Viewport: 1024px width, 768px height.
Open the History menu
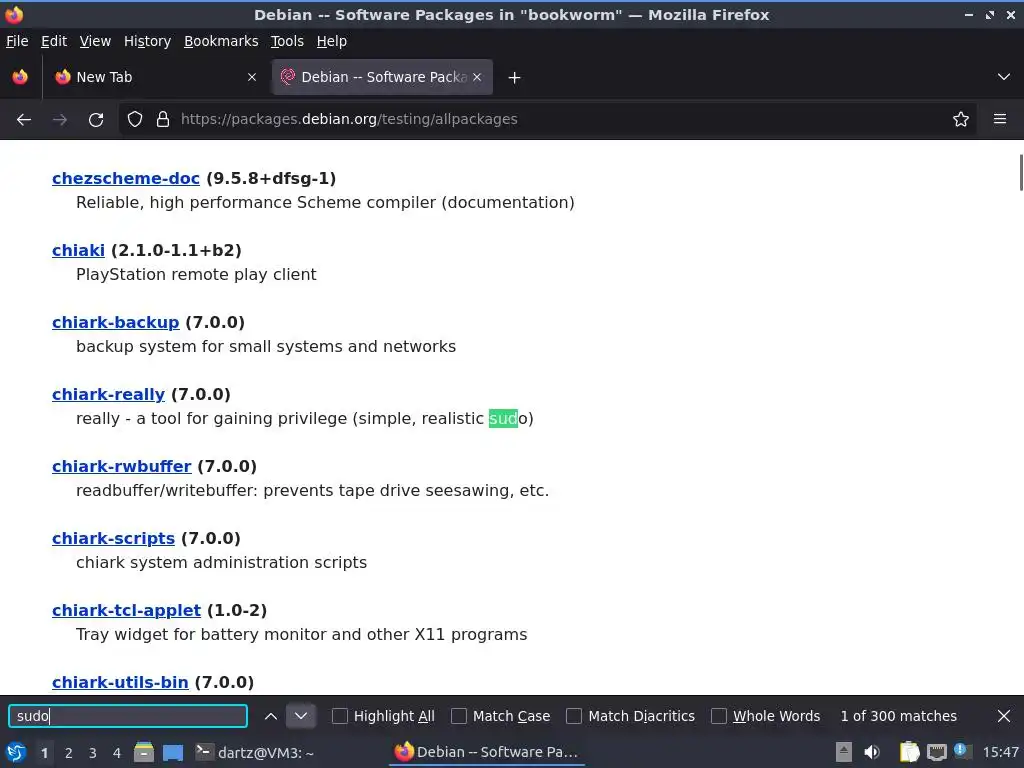147,41
